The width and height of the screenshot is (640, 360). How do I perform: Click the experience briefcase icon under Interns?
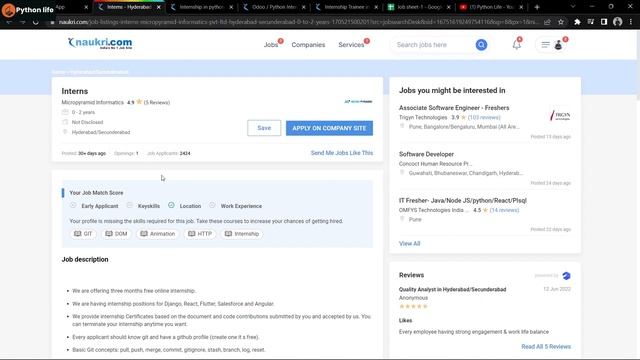[65, 112]
